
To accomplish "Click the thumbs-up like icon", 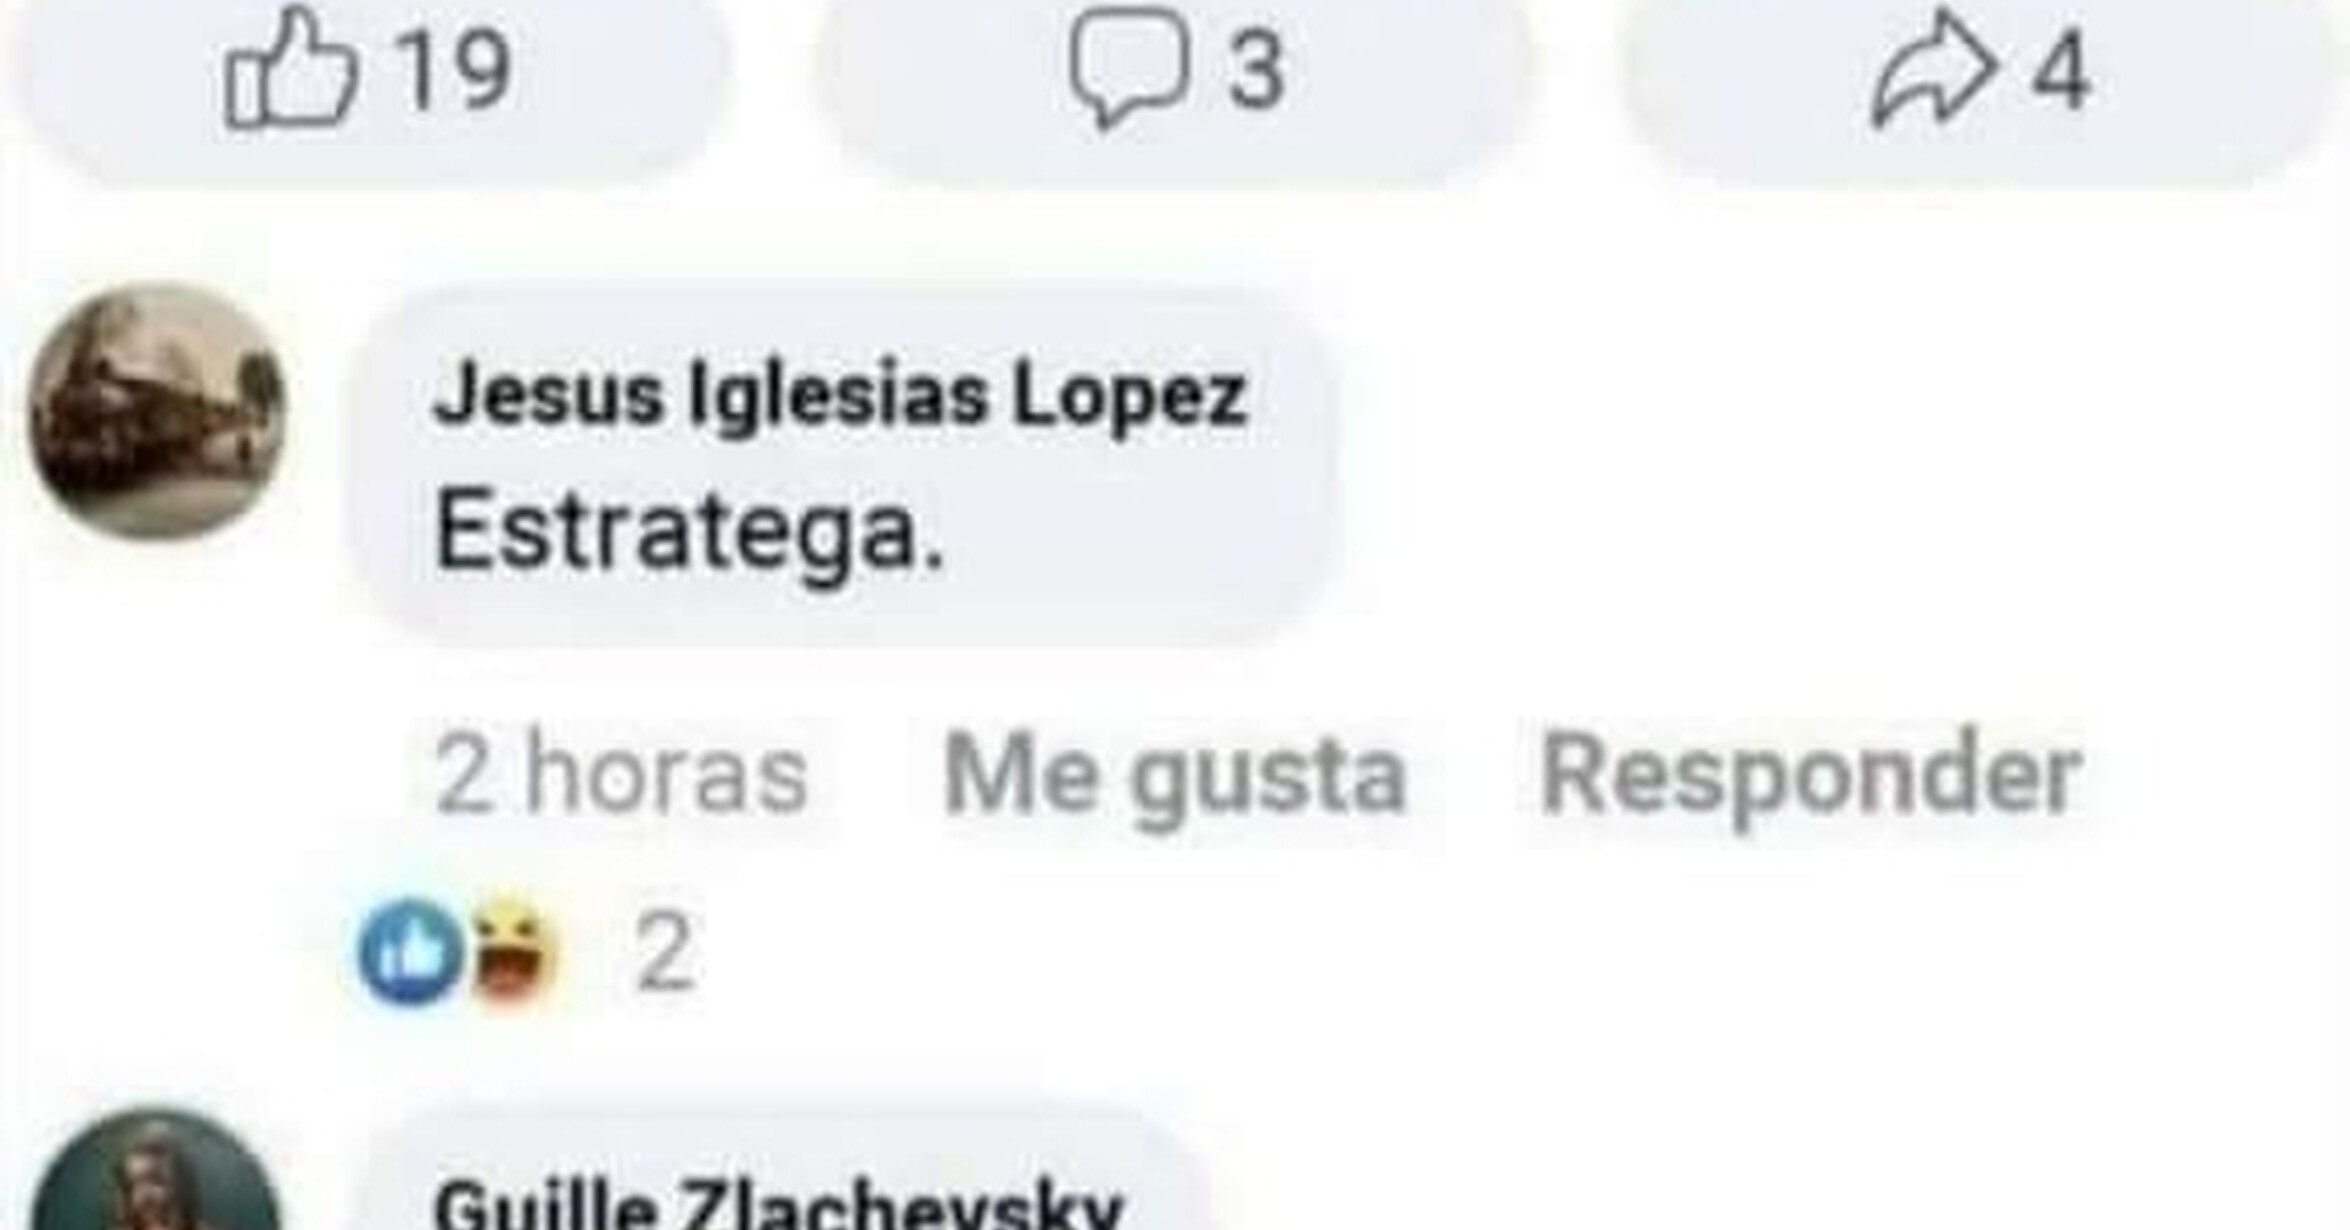I will (x=291, y=67).
